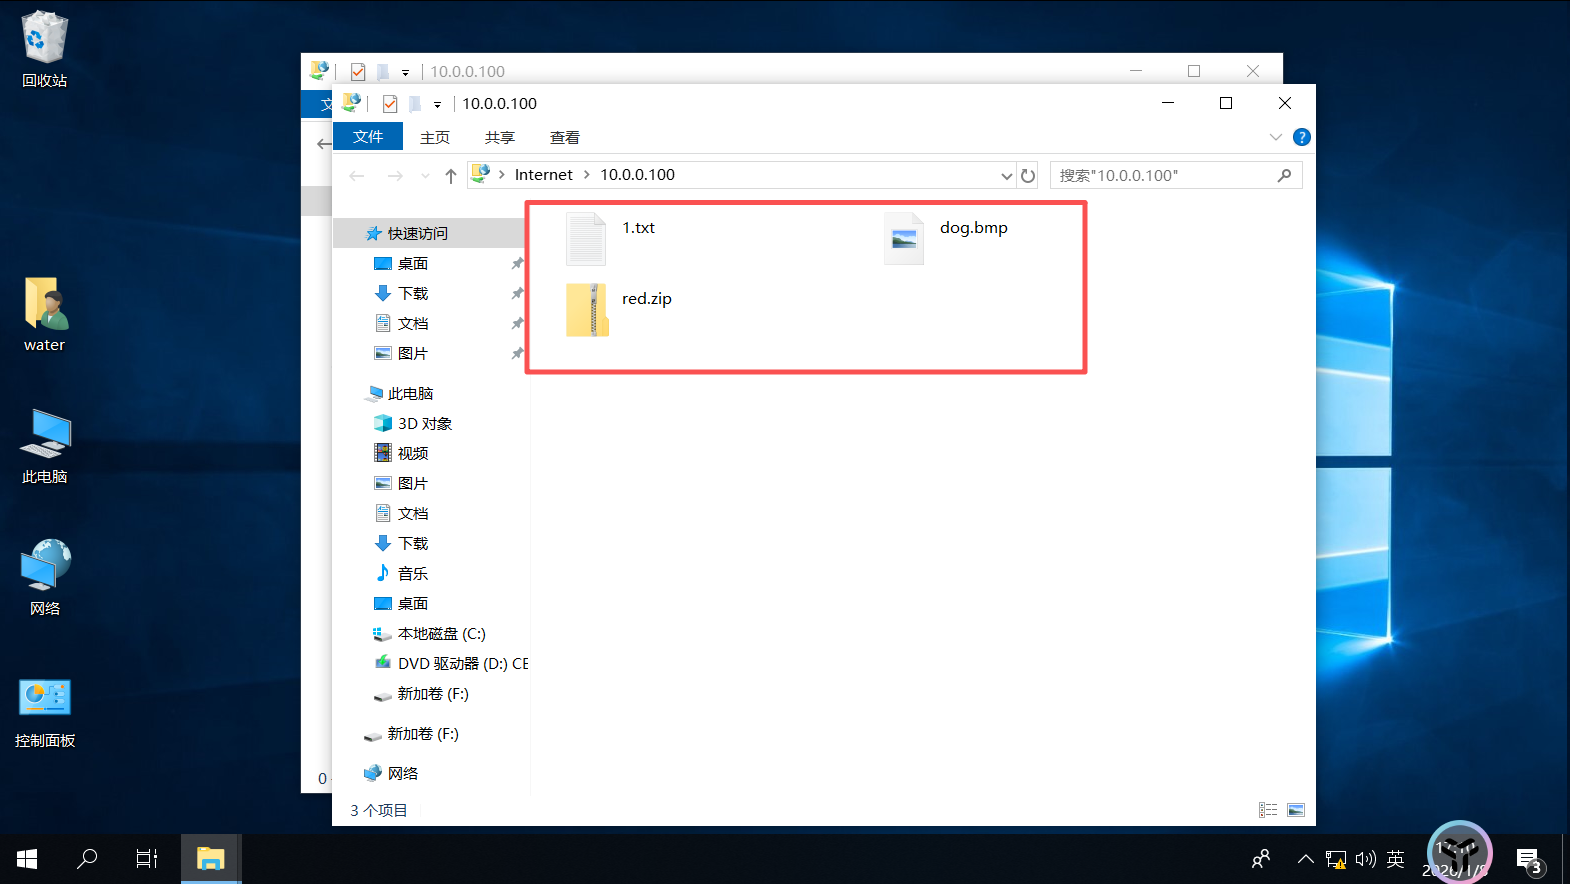Open Task View on taskbar

147,859
